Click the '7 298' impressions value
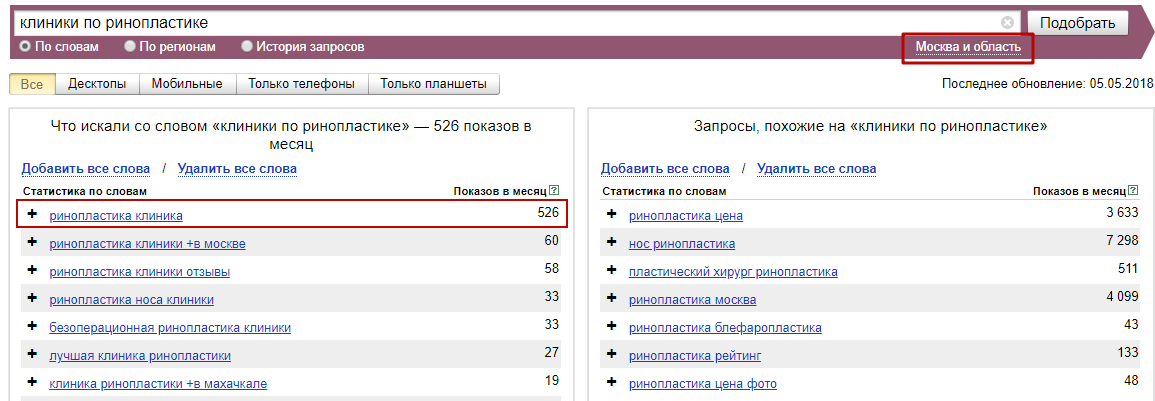Screen dimensions: 1155x401 click(1123, 241)
